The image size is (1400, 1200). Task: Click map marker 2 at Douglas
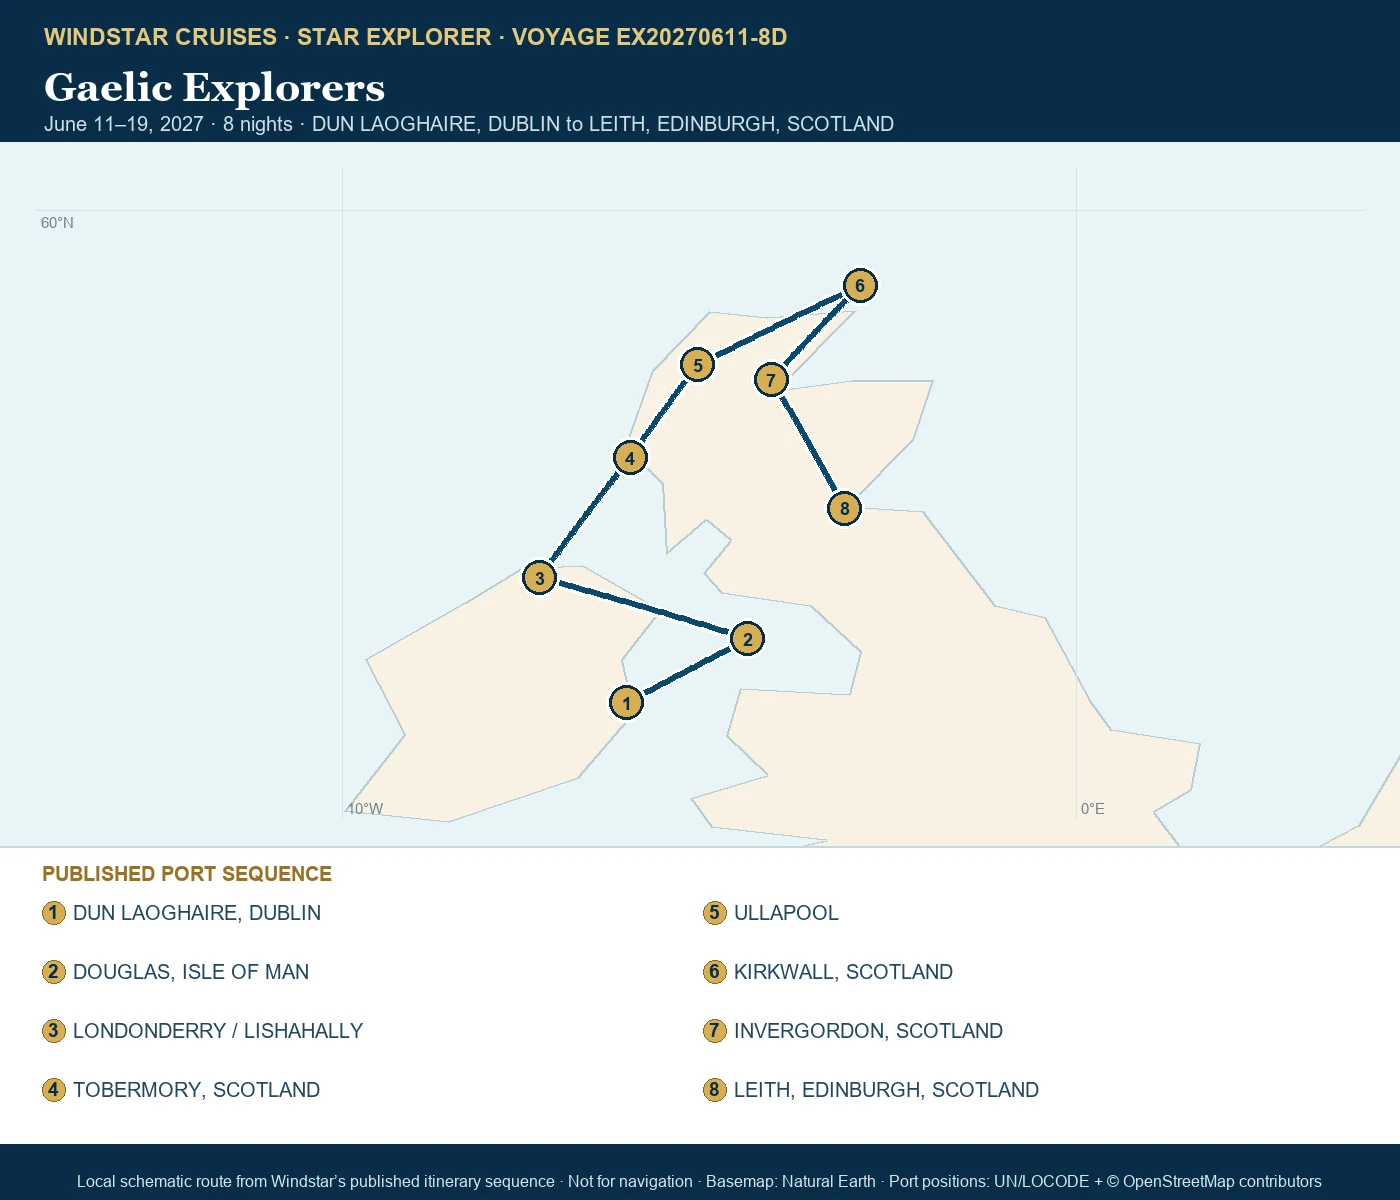click(x=747, y=639)
